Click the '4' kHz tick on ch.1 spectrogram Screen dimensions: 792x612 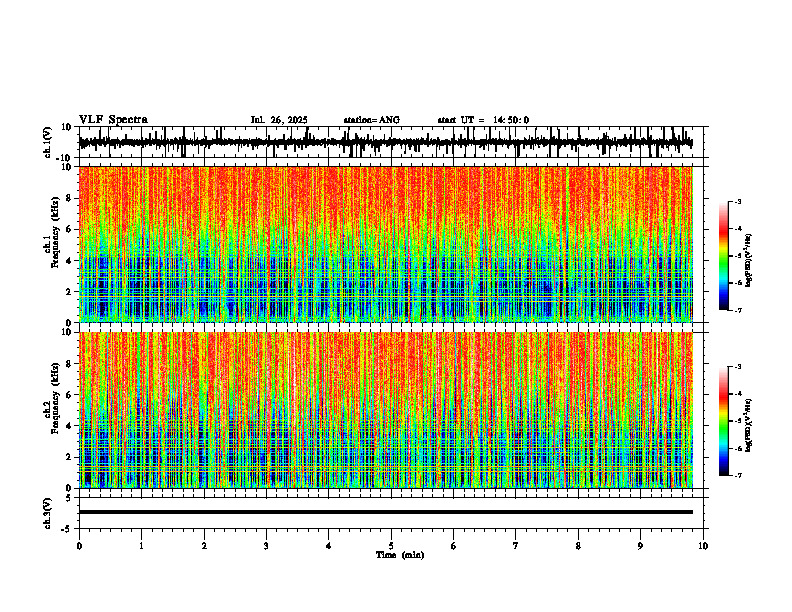pos(70,261)
